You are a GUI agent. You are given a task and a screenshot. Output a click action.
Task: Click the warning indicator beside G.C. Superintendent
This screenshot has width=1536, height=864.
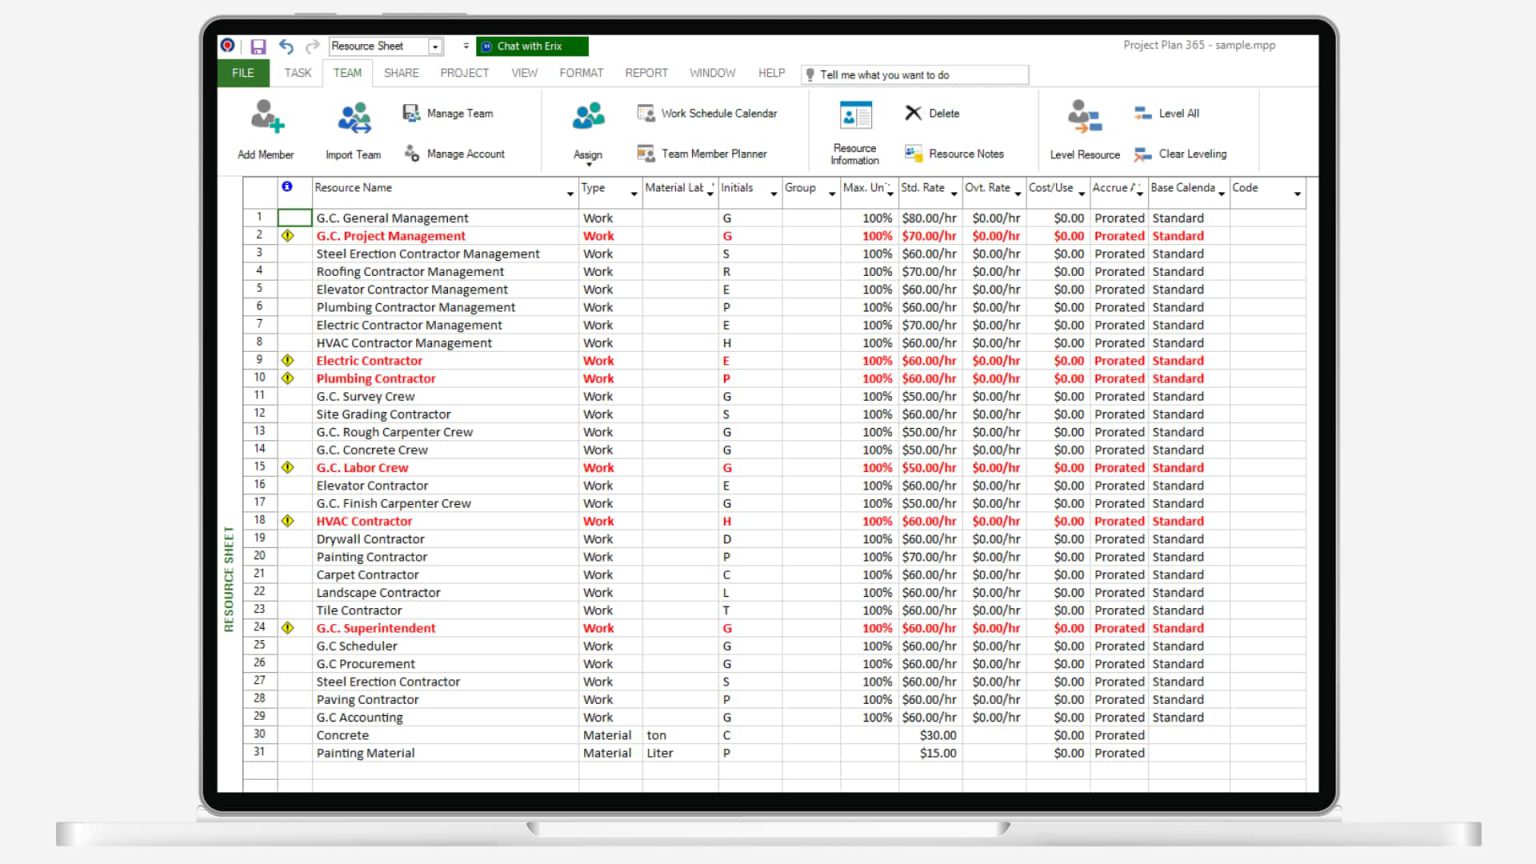click(288, 628)
